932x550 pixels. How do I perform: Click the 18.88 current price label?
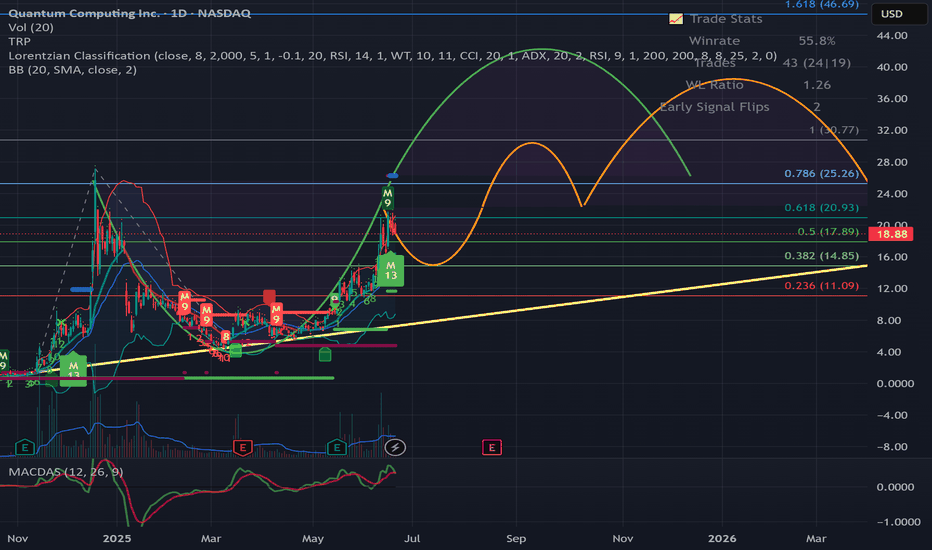[x=892, y=234]
